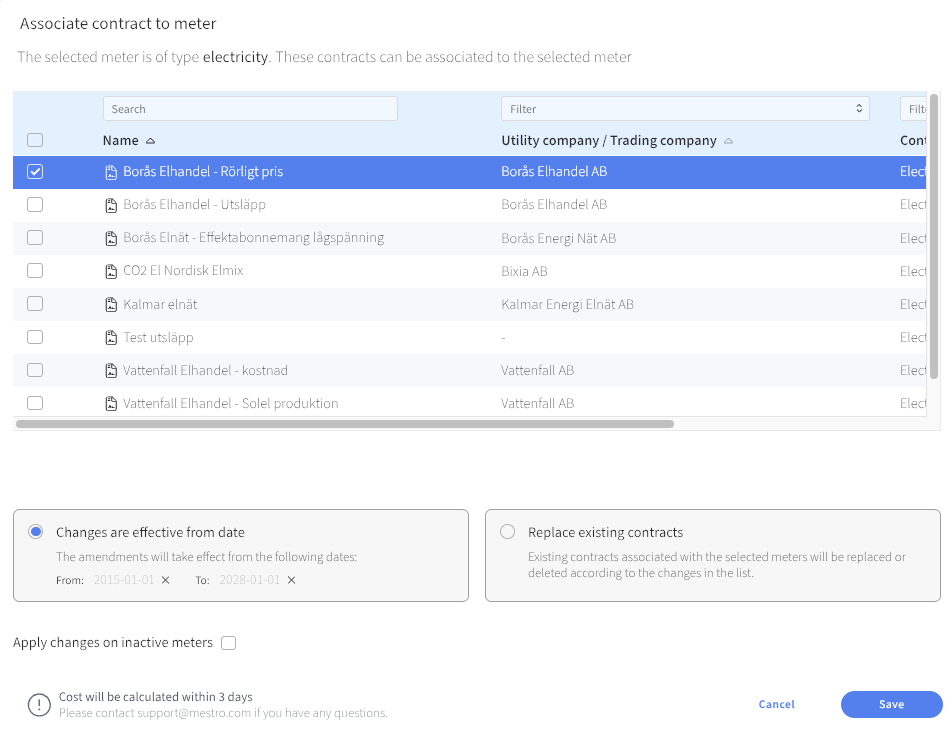Click the Test utsläpp row name
This screenshot has height=738, width=952.
click(x=158, y=337)
